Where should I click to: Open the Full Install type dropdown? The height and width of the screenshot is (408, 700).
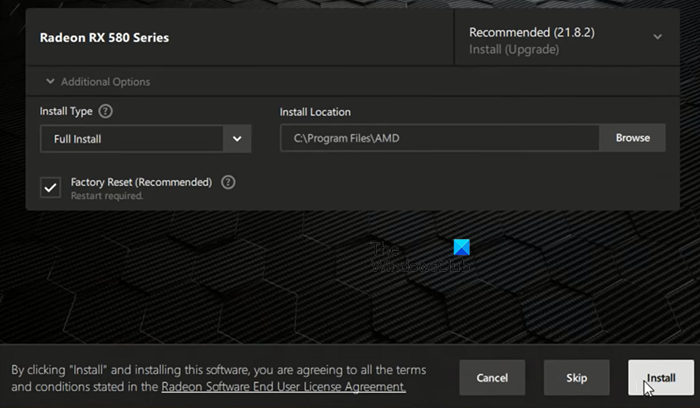pyautogui.click(x=146, y=139)
